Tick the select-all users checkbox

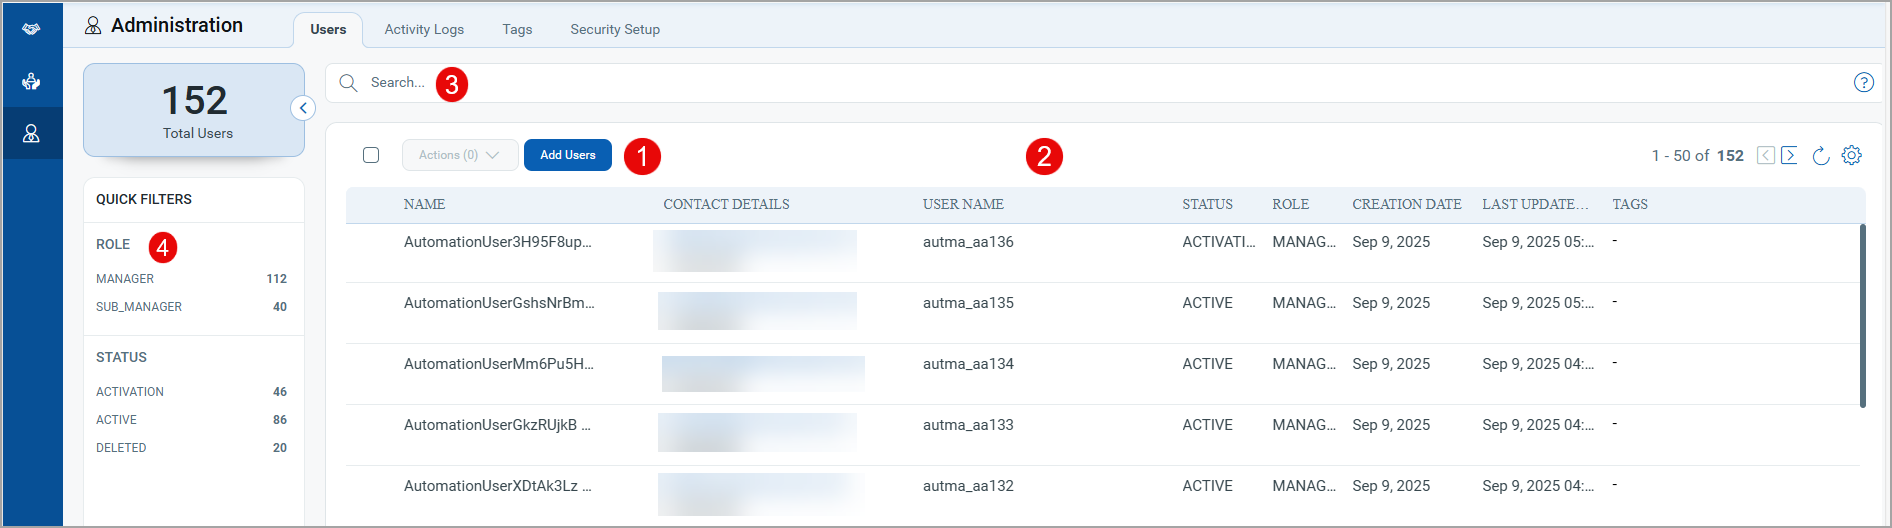371,155
